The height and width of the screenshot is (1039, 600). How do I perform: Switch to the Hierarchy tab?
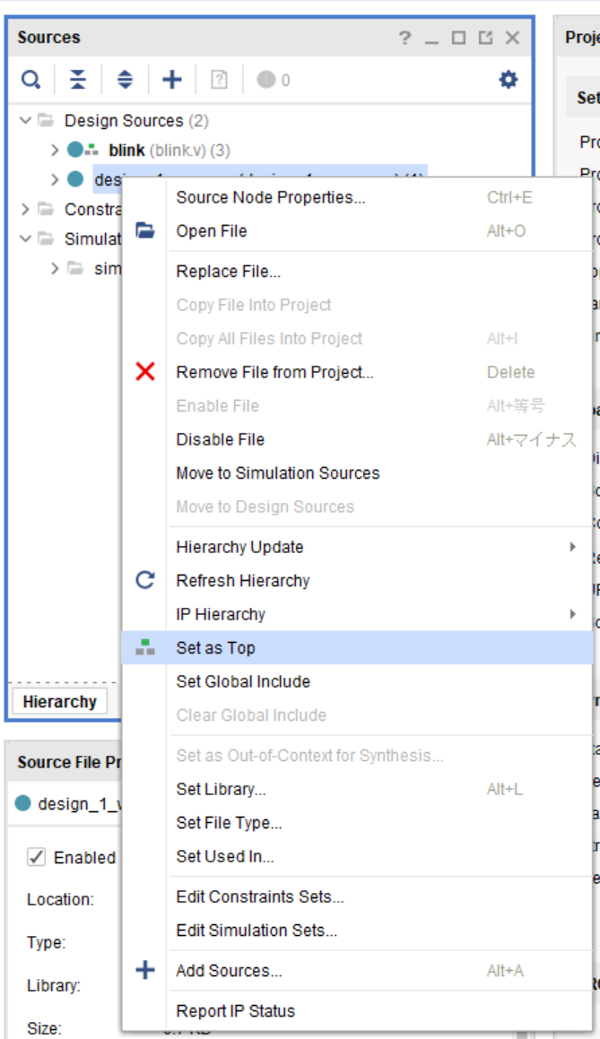pos(59,701)
